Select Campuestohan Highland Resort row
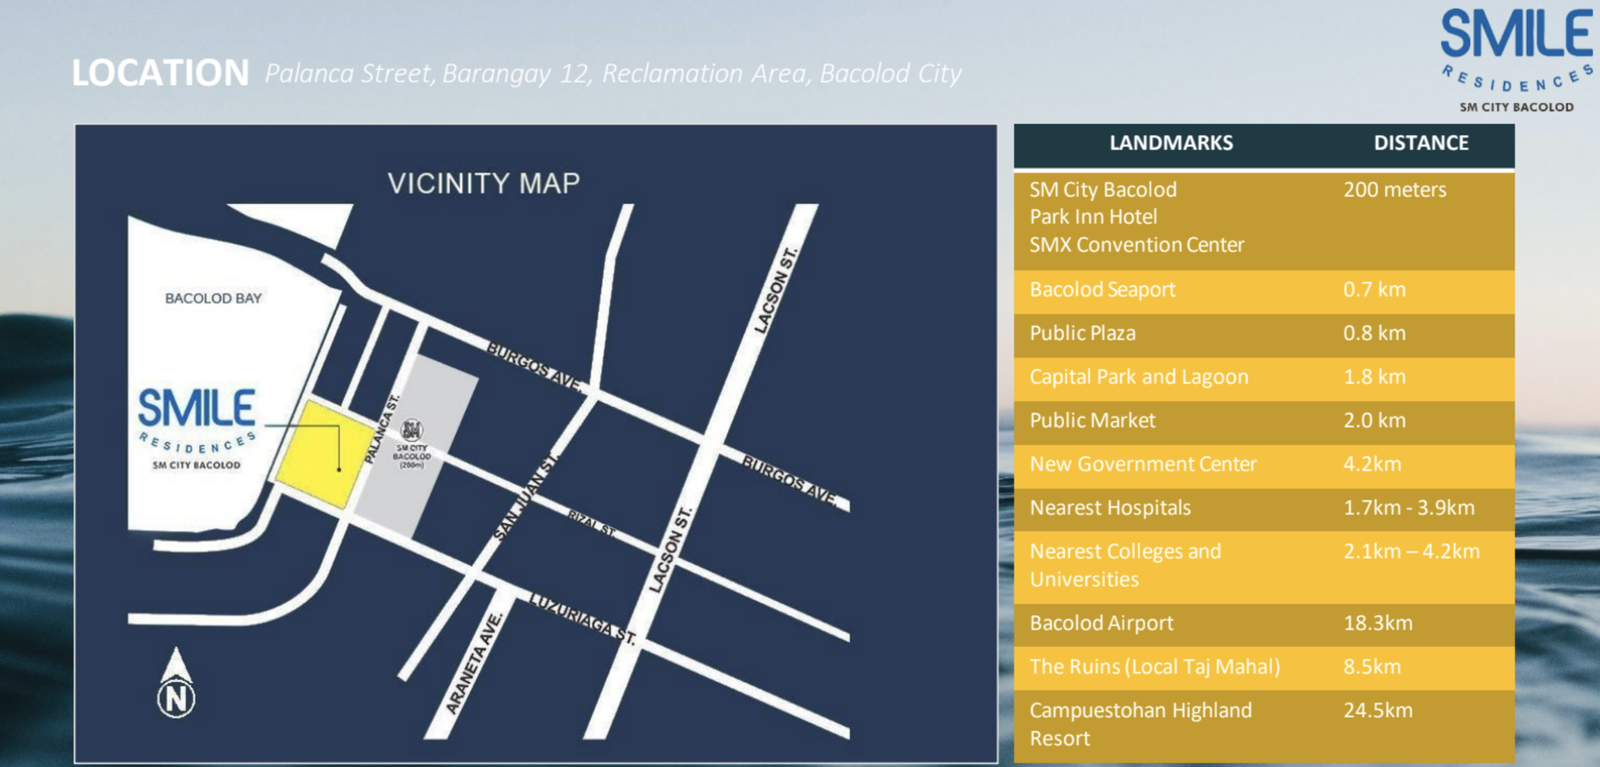1600x767 pixels. click(1264, 726)
